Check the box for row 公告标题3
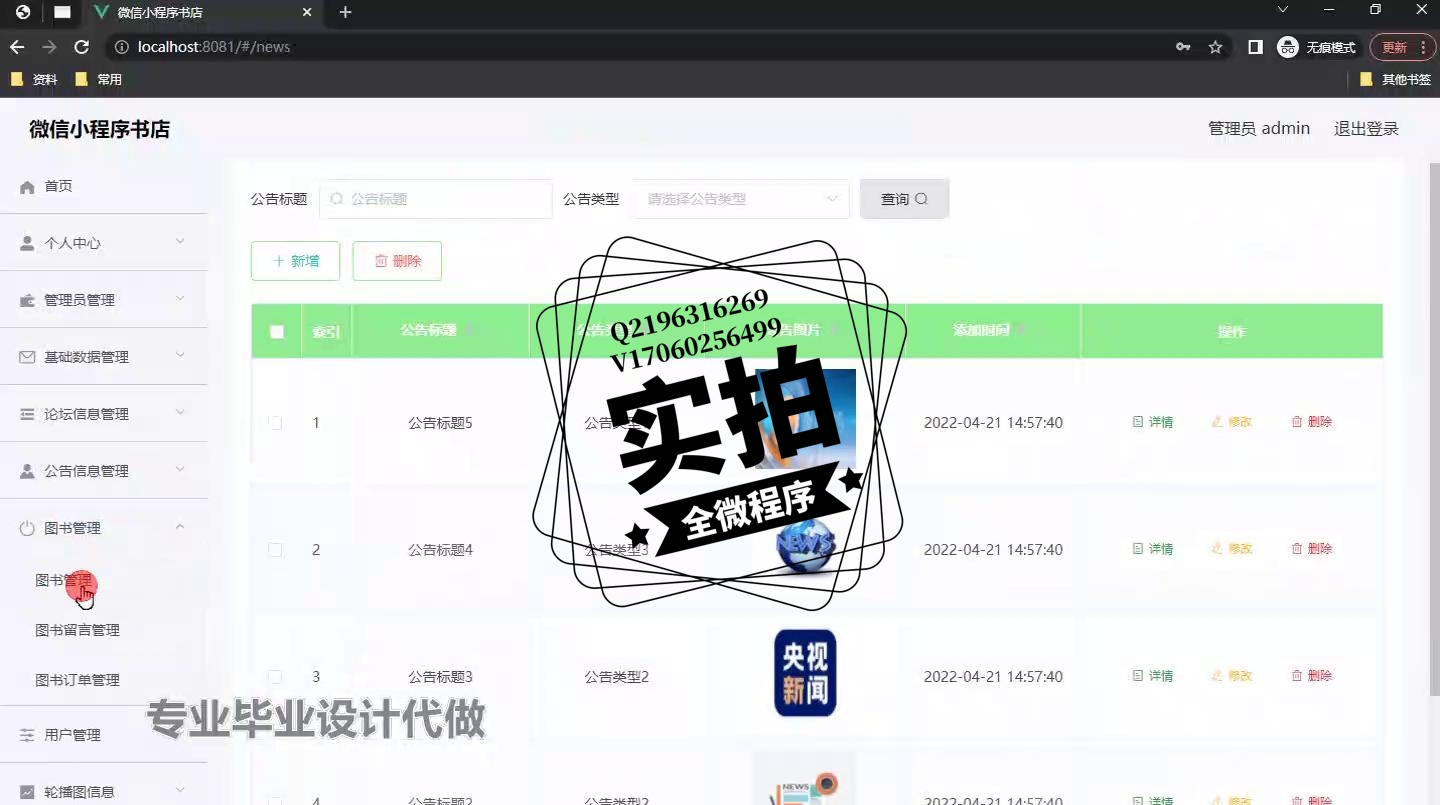The image size is (1440, 805). coord(276,677)
